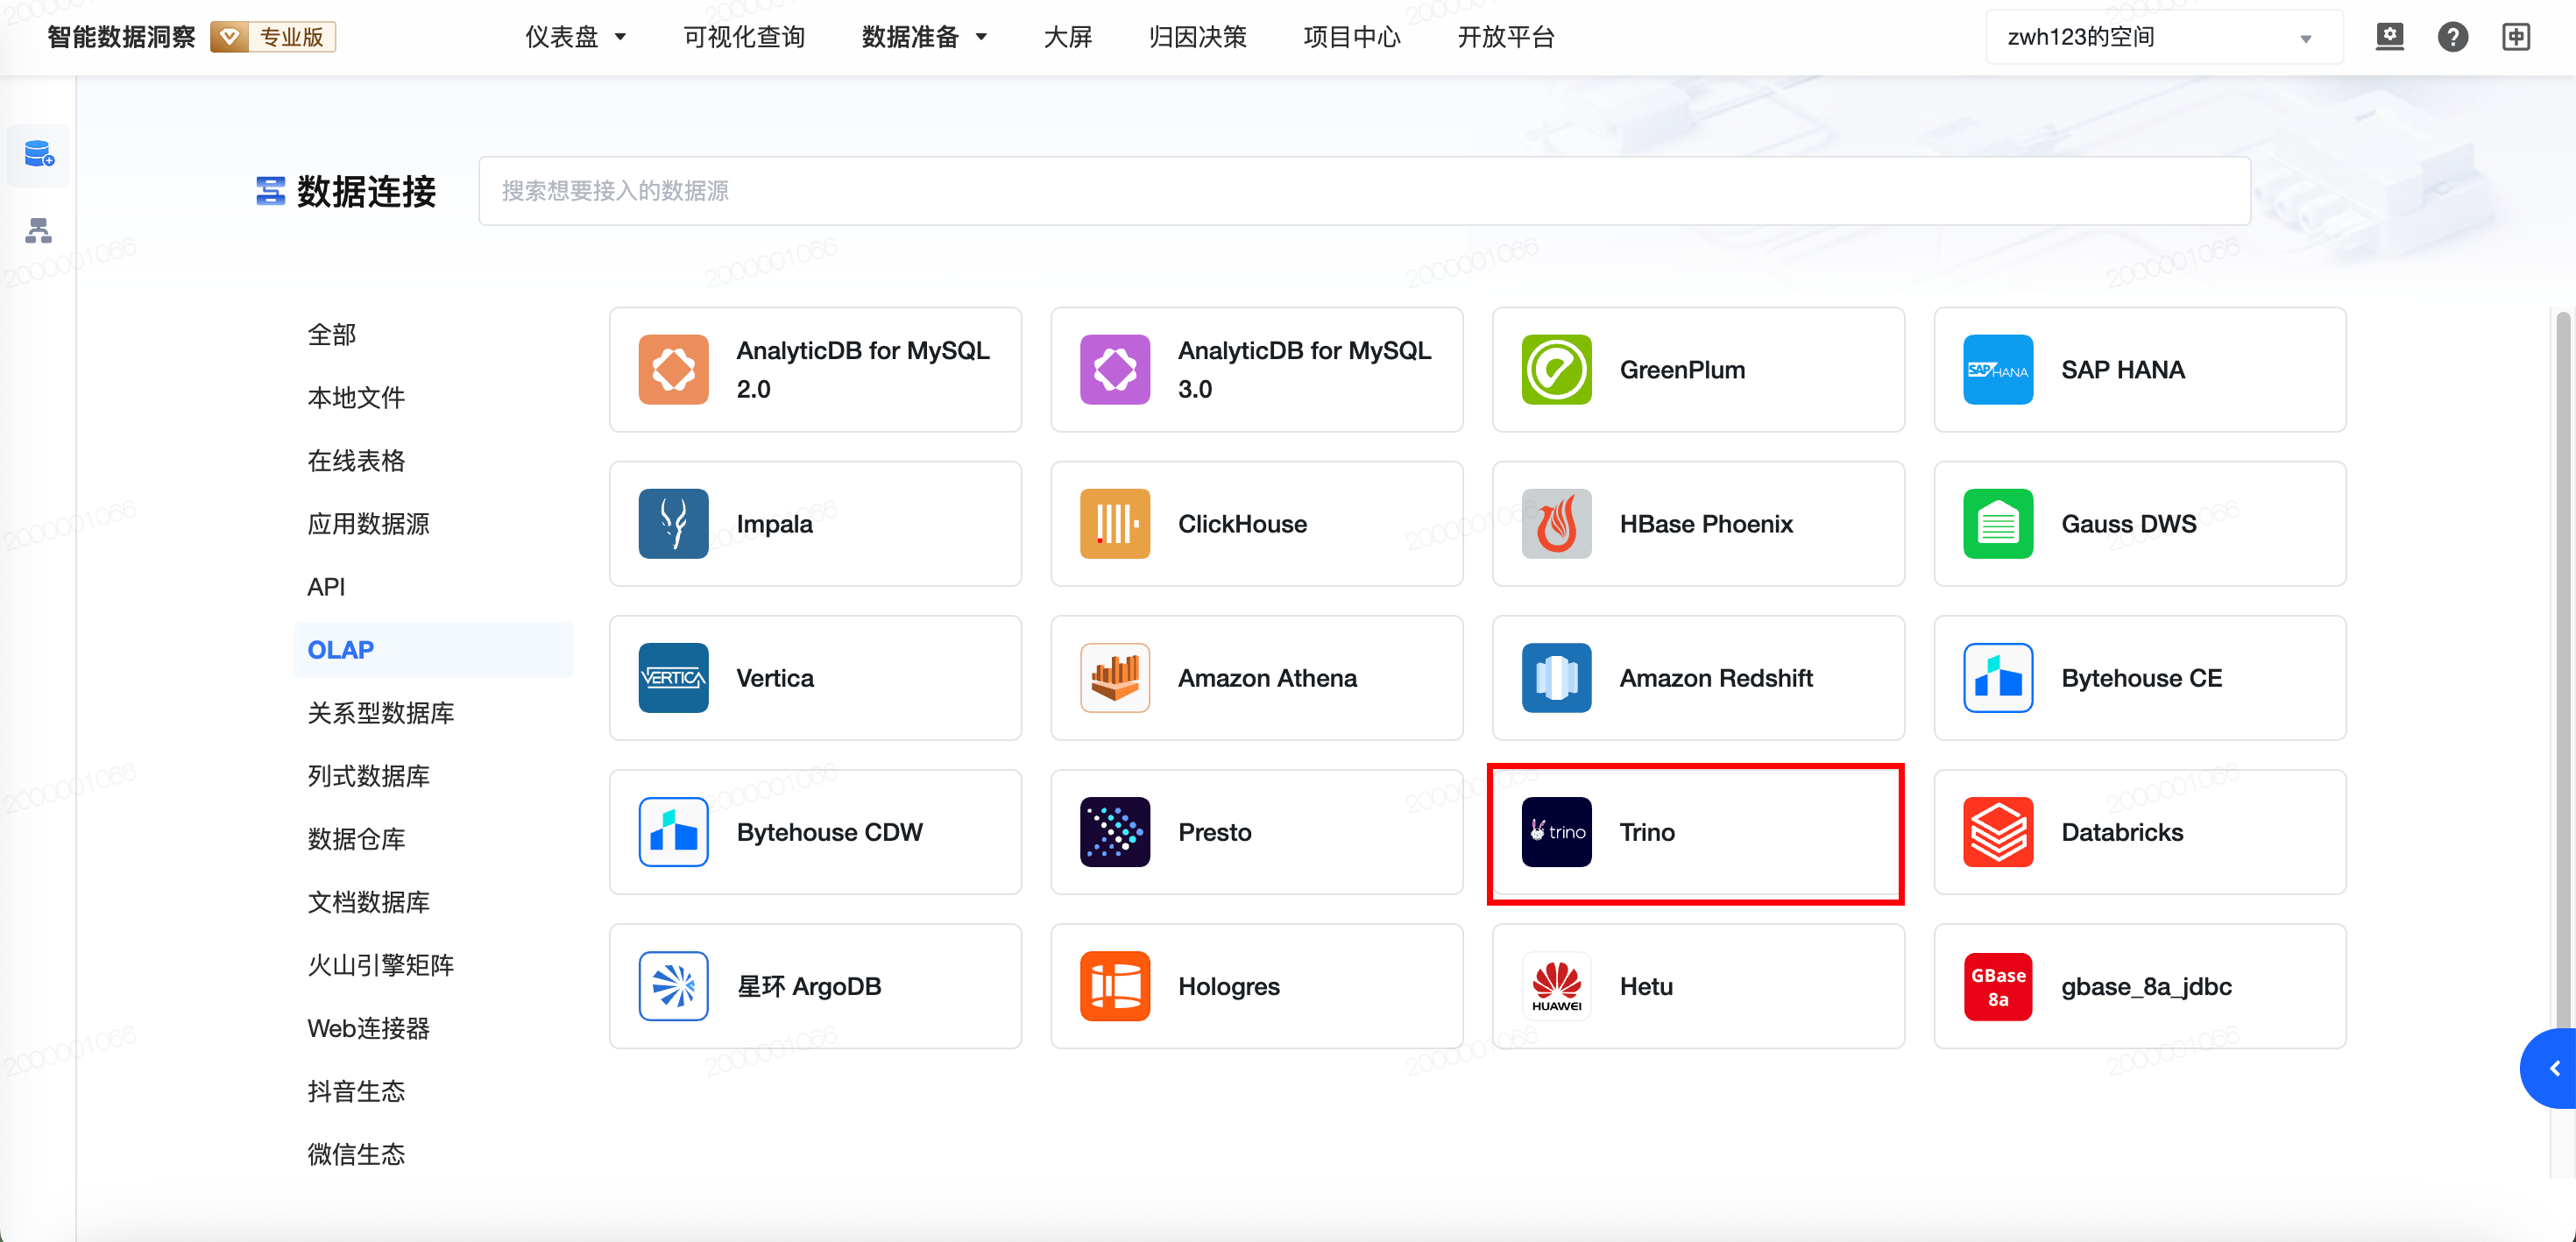Click the Amazon Redshift blue icon
This screenshot has height=1242, width=2576.
pos(1556,678)
